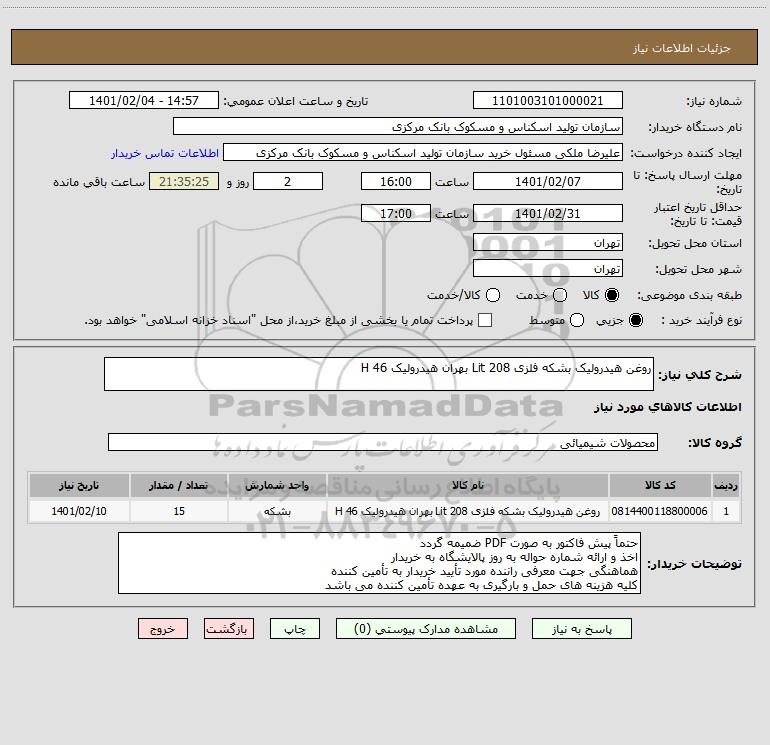The image size is (770, 745).
Task: Click the delivery province field تهران
Action: (x=548, y=242)
